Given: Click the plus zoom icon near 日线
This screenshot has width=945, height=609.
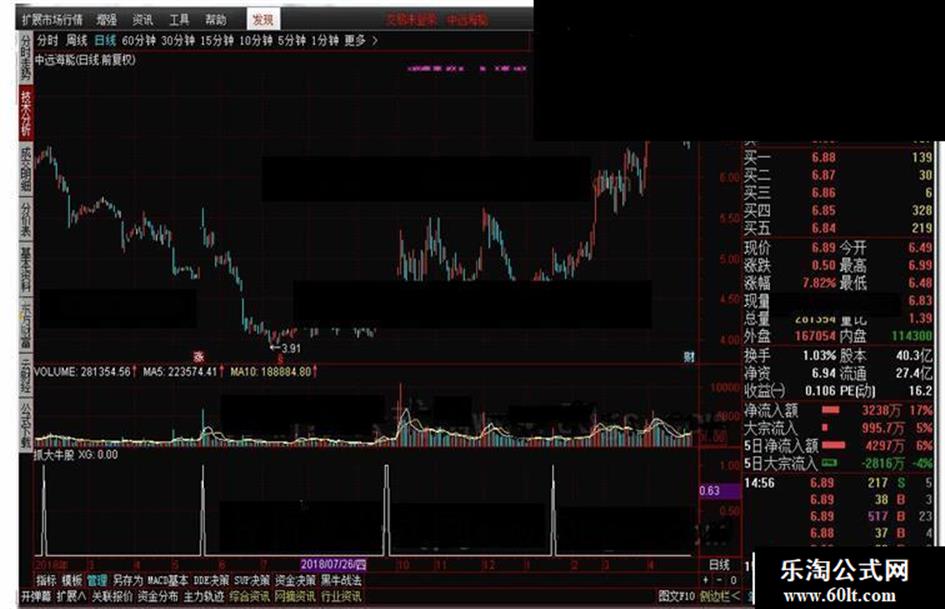Looking at the screenshot, I should pyautogui.click(x=706, y=580).
